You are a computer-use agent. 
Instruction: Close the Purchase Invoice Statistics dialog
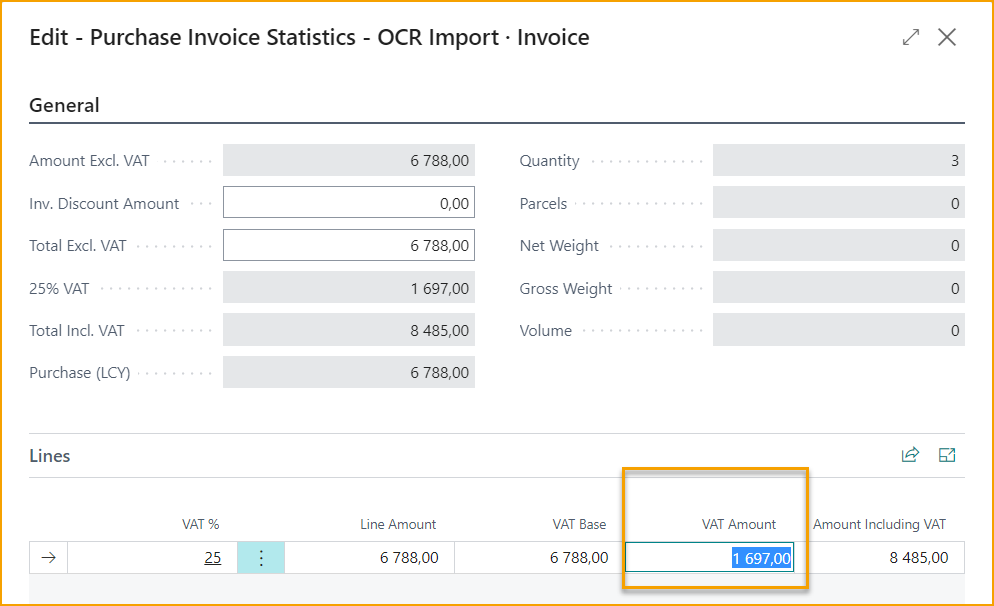click(947, 37)
